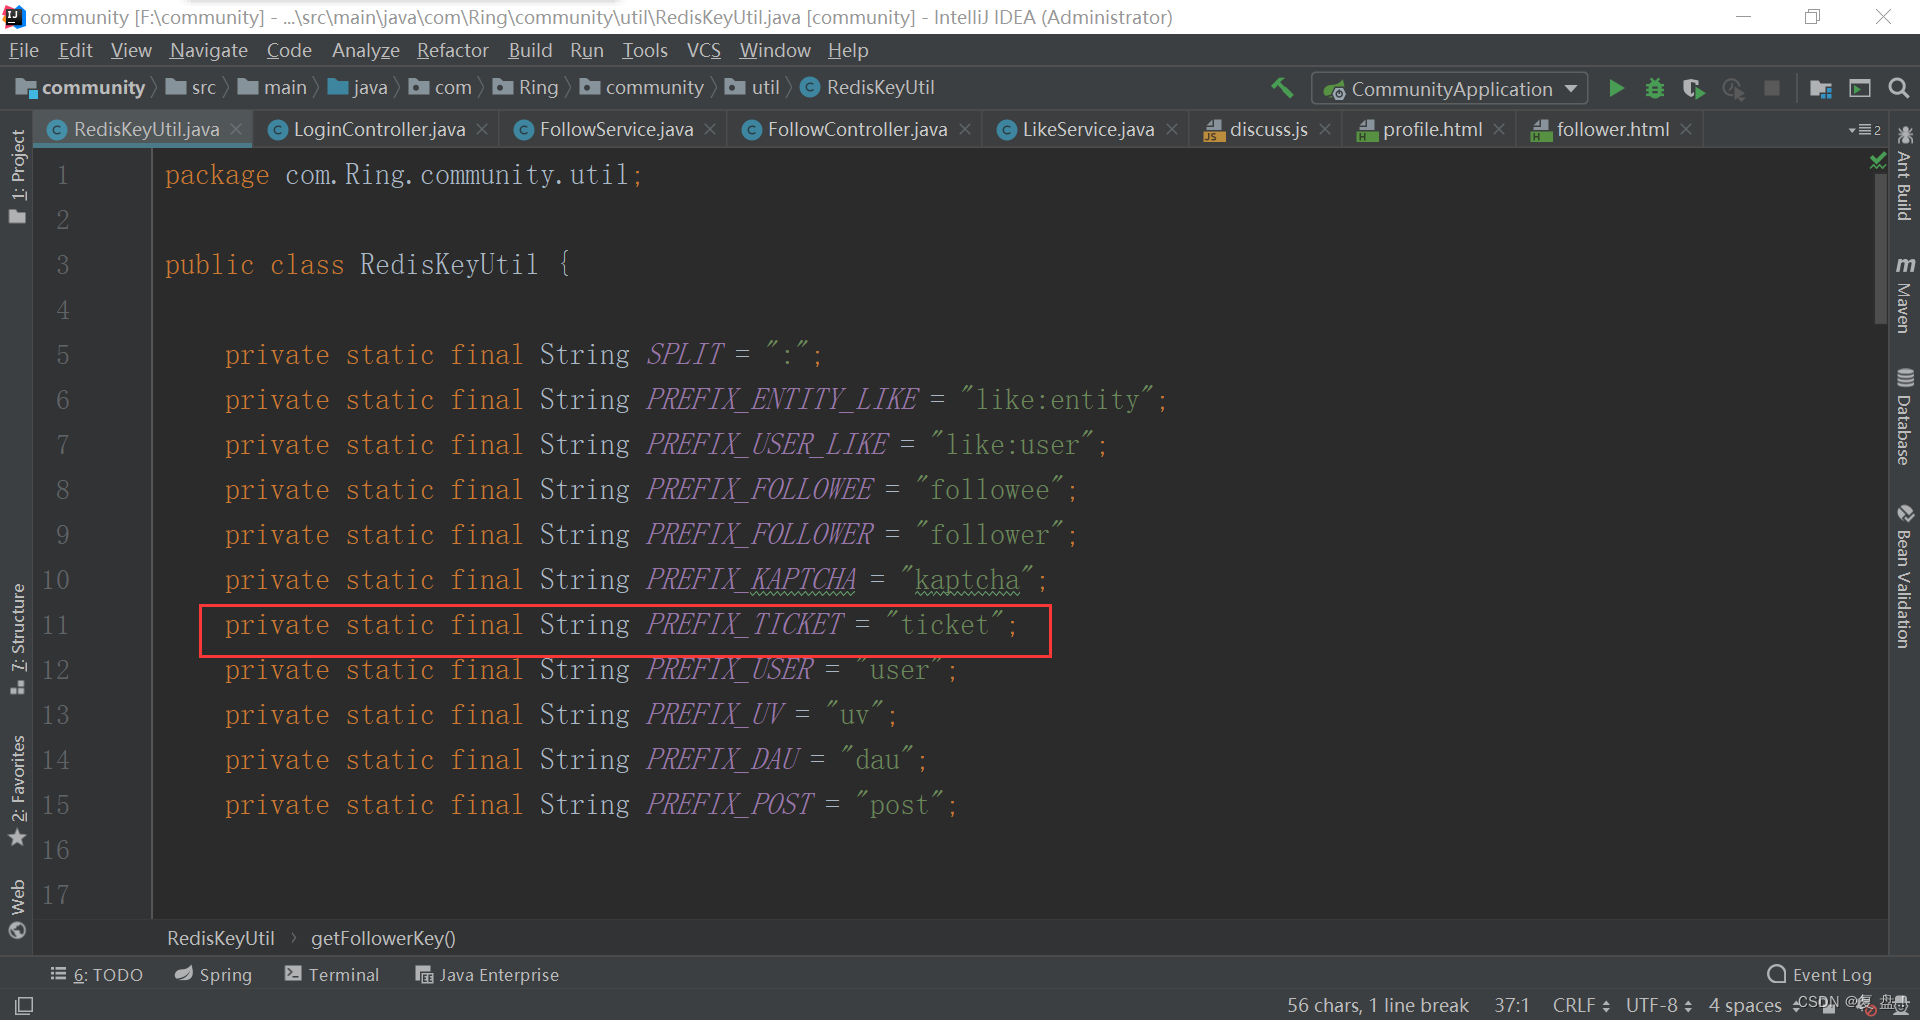Open the VCS menu
The height and width of the screenshot is (1020, 1920).
tap(703, 50)
